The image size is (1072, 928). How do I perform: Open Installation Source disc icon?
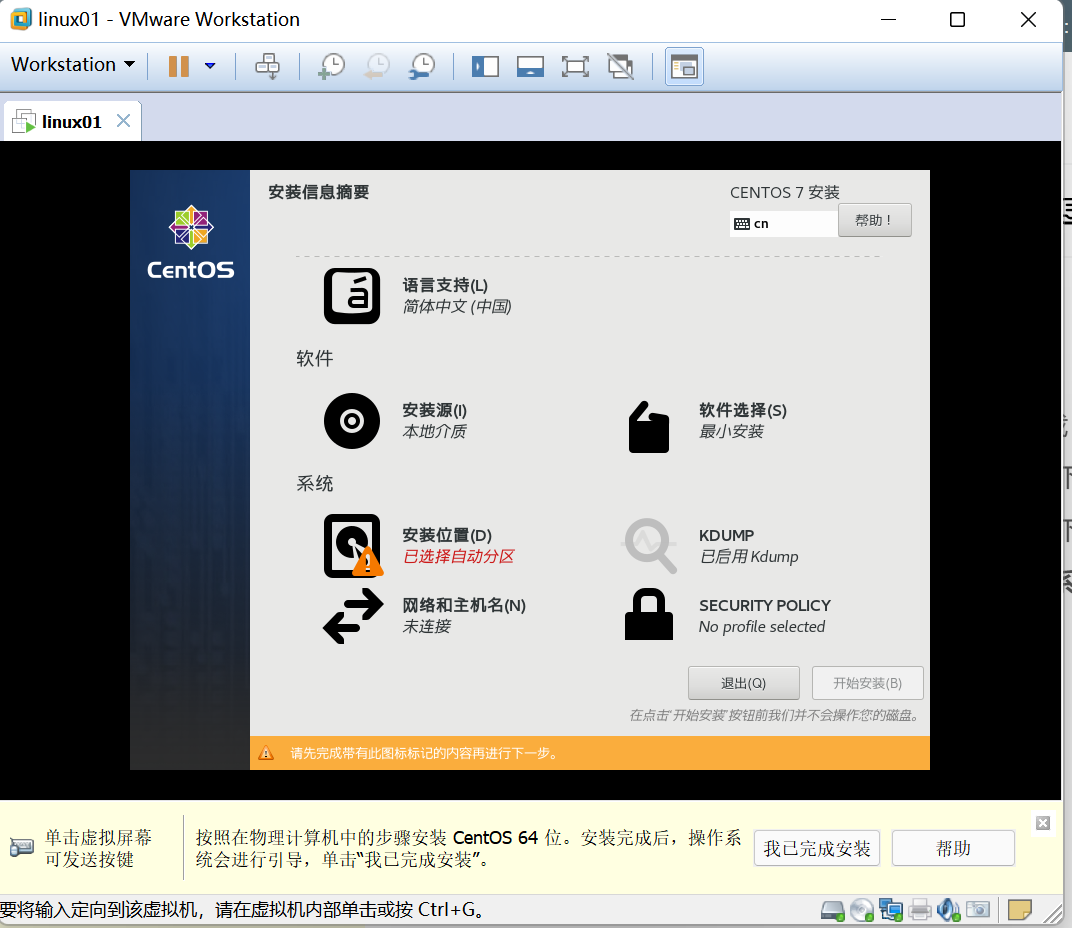click(352, 421)
